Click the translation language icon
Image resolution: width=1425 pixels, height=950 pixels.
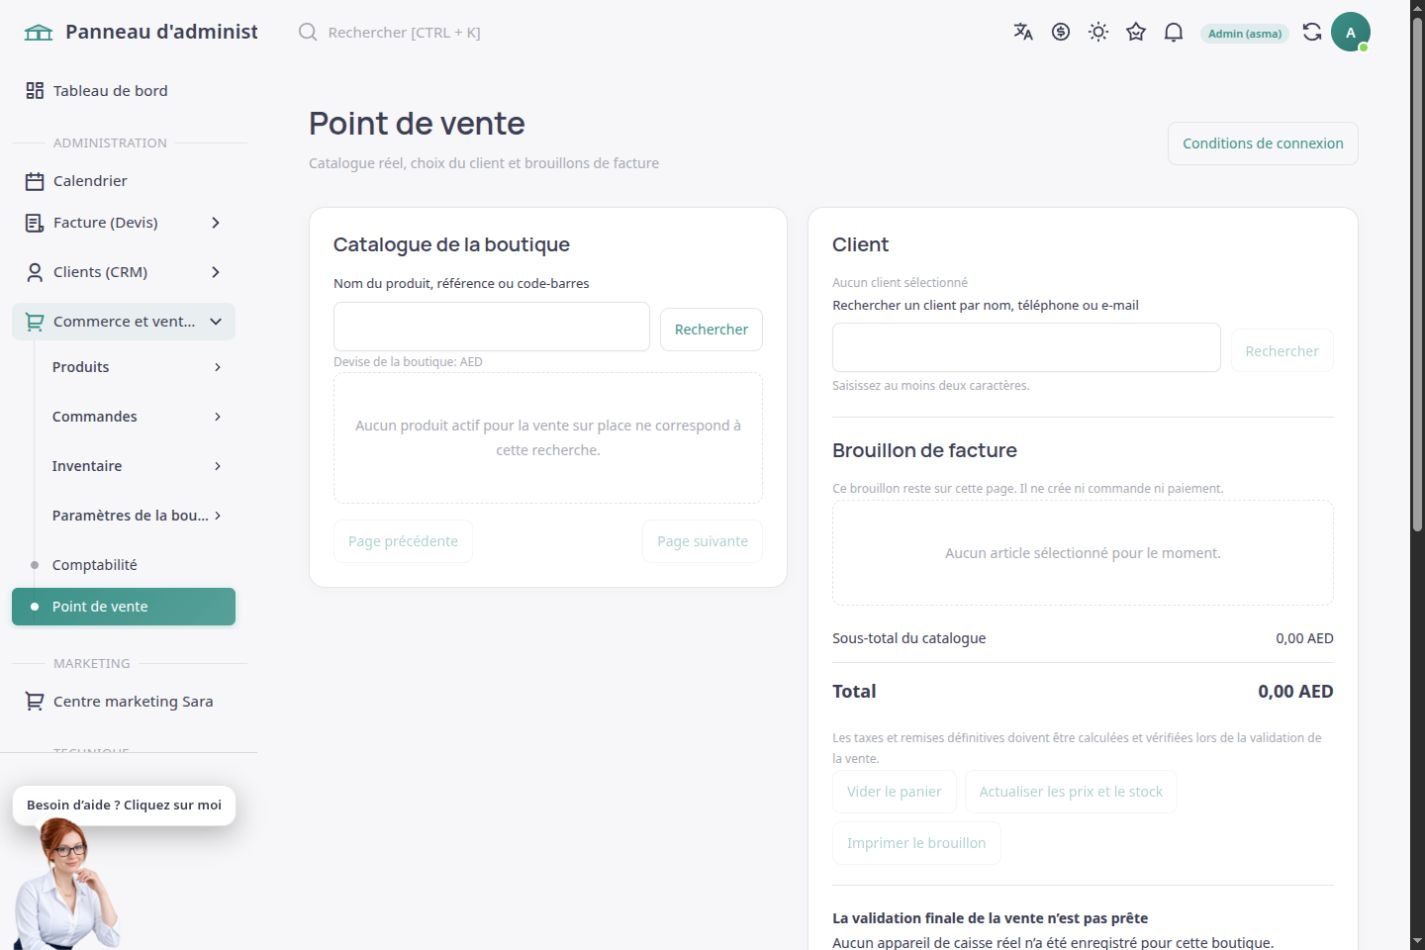pos(1023,32)
